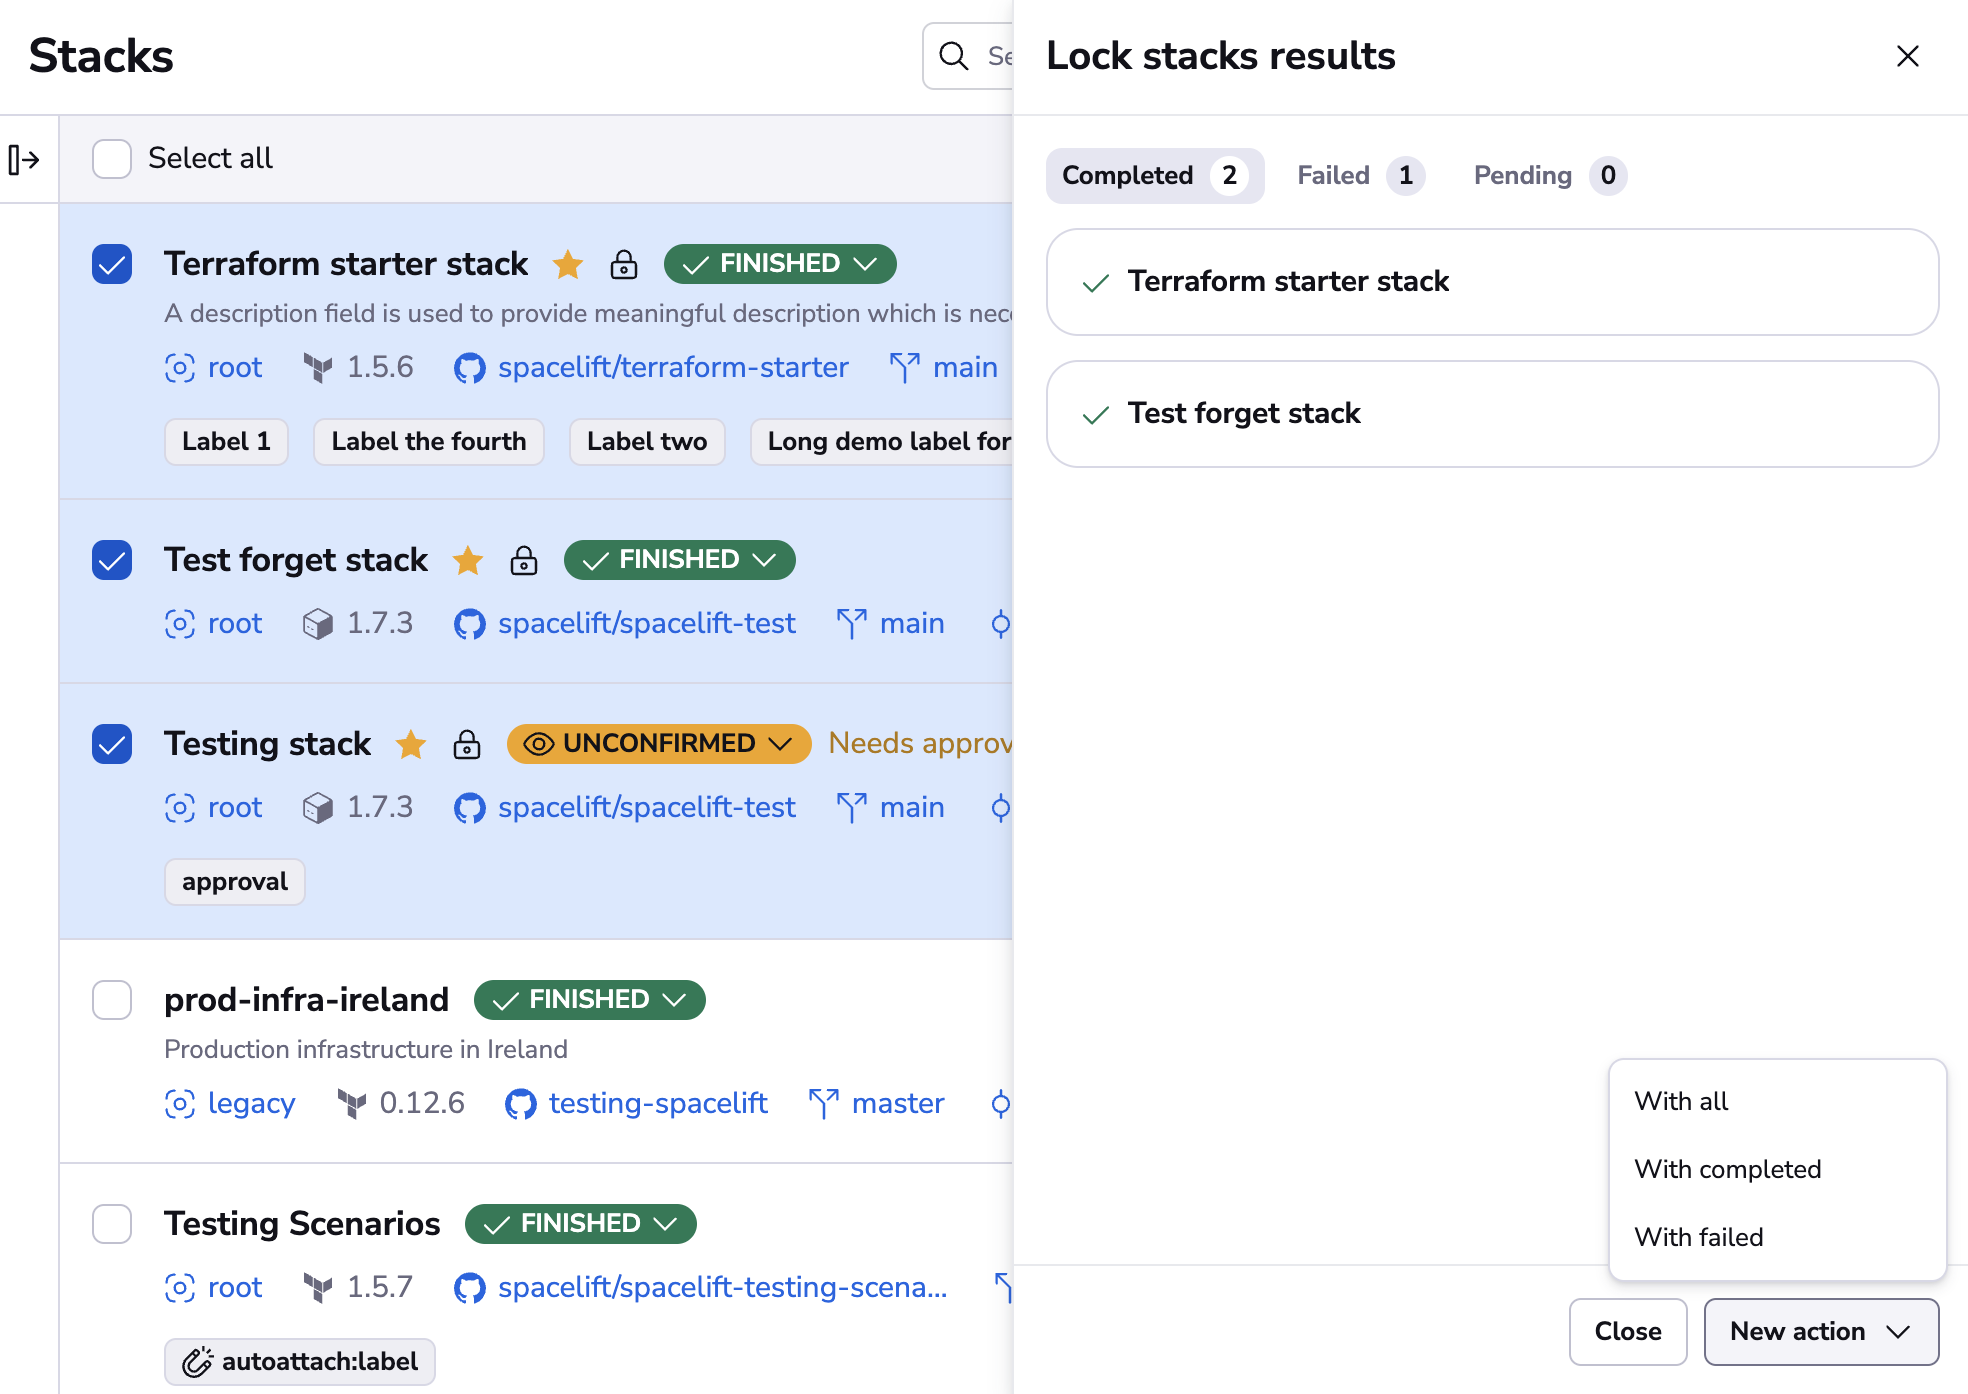This screenshot has width=1968, height=1394.
Task: Select the prod-infra-ireland checkbox
Action: [112, 1000]
